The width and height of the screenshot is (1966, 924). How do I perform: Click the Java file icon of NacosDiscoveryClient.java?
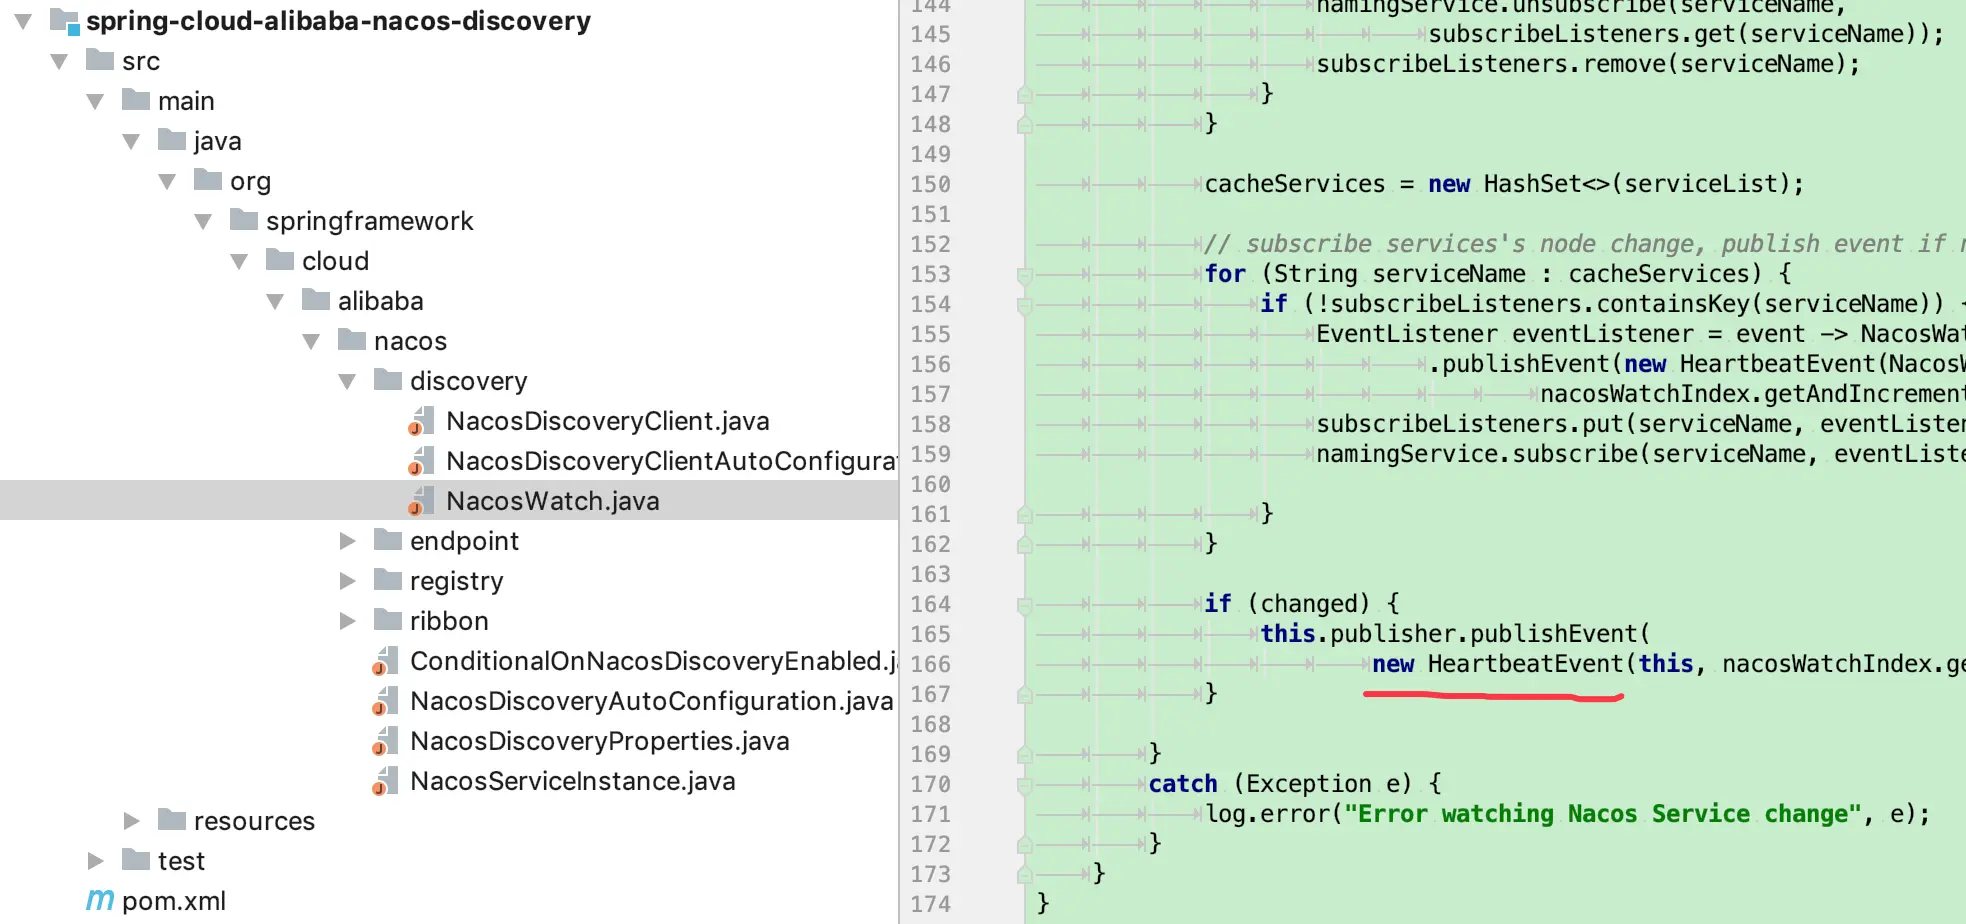(x=421, y=422)
